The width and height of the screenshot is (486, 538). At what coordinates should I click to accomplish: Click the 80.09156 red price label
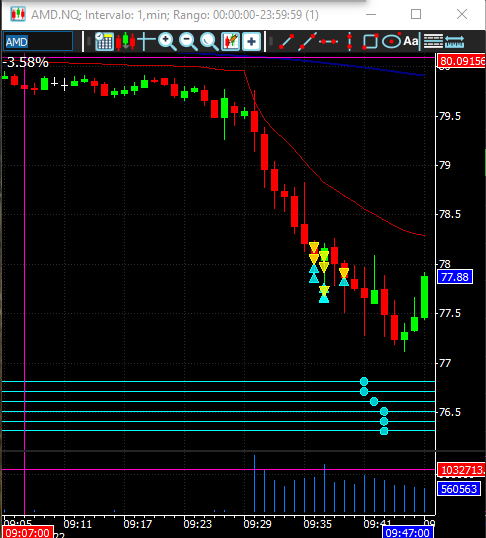461,61
